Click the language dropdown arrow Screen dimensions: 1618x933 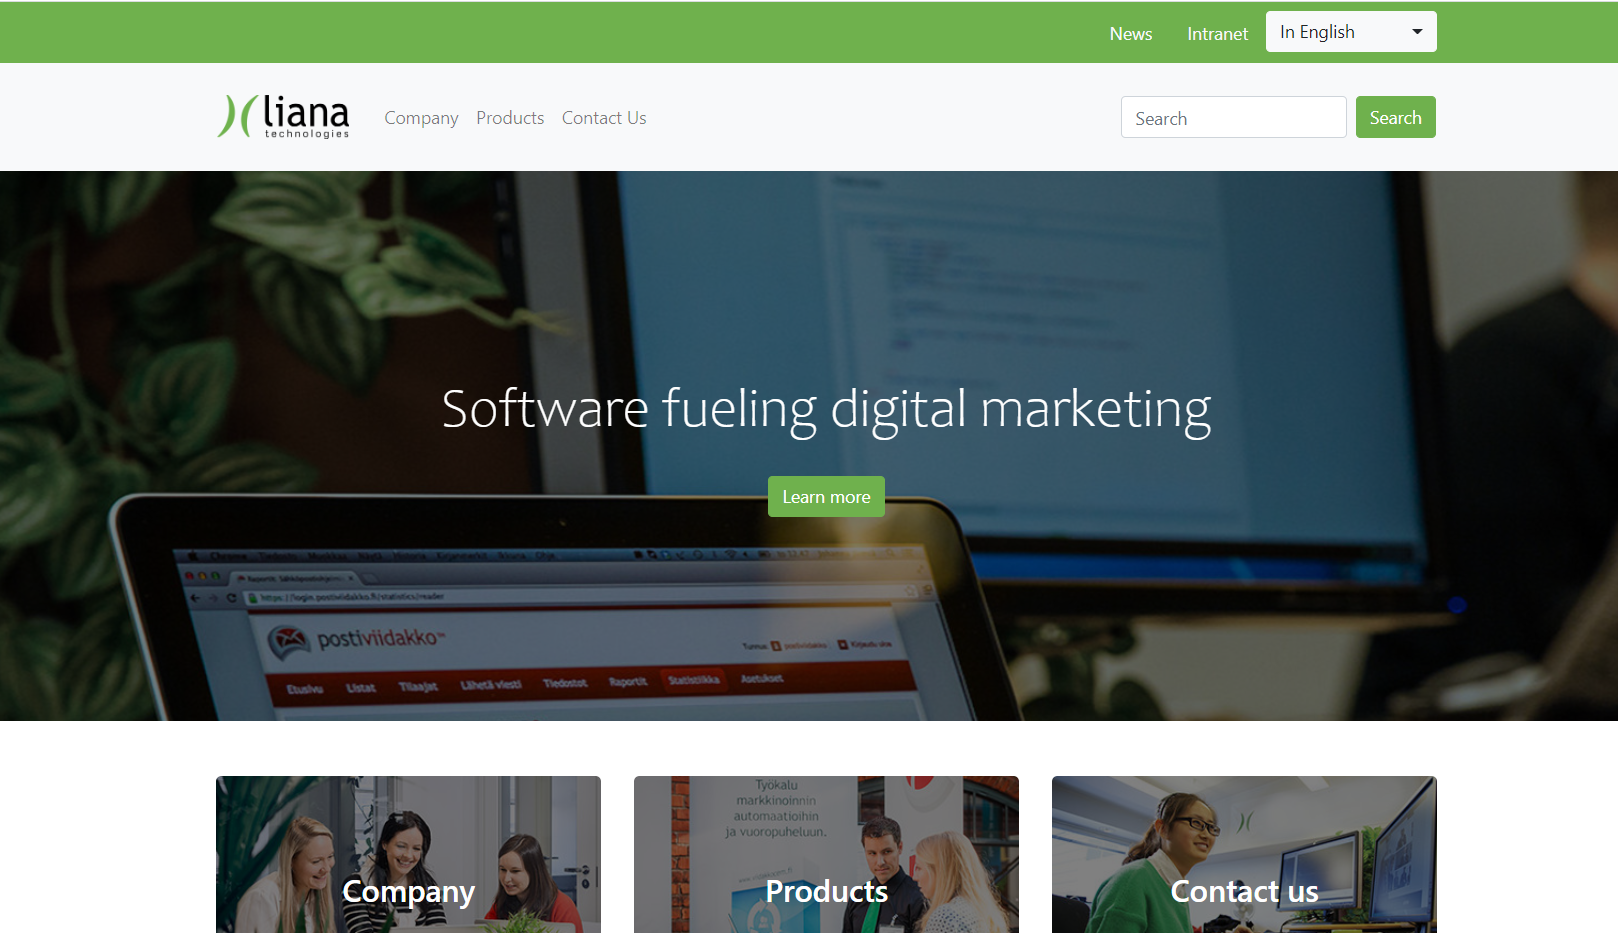click(1417, 32)
